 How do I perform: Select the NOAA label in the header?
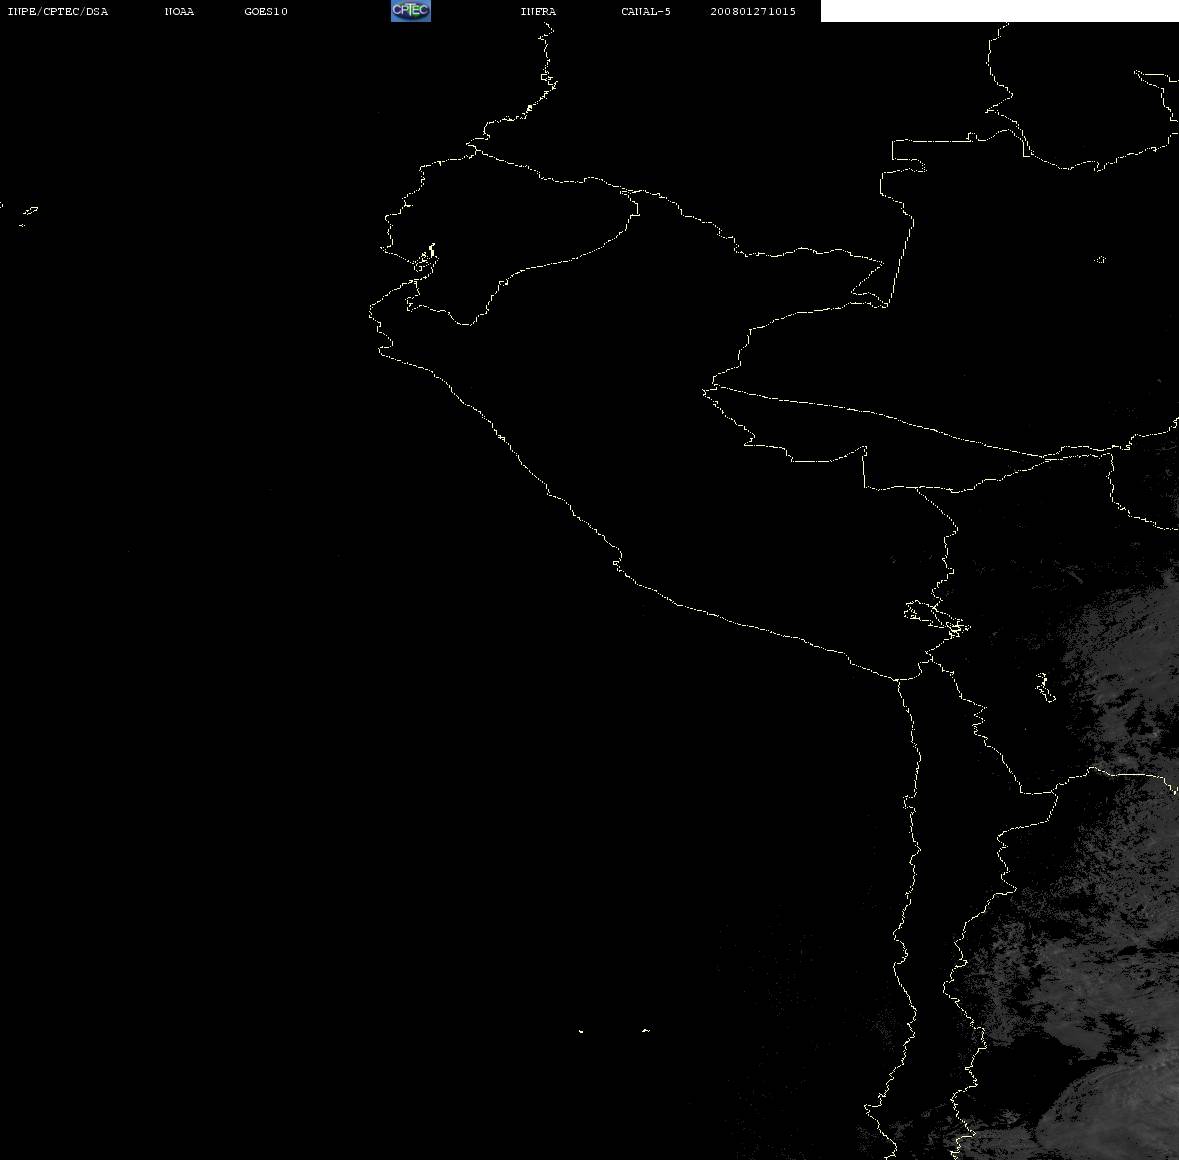[179, 11]
